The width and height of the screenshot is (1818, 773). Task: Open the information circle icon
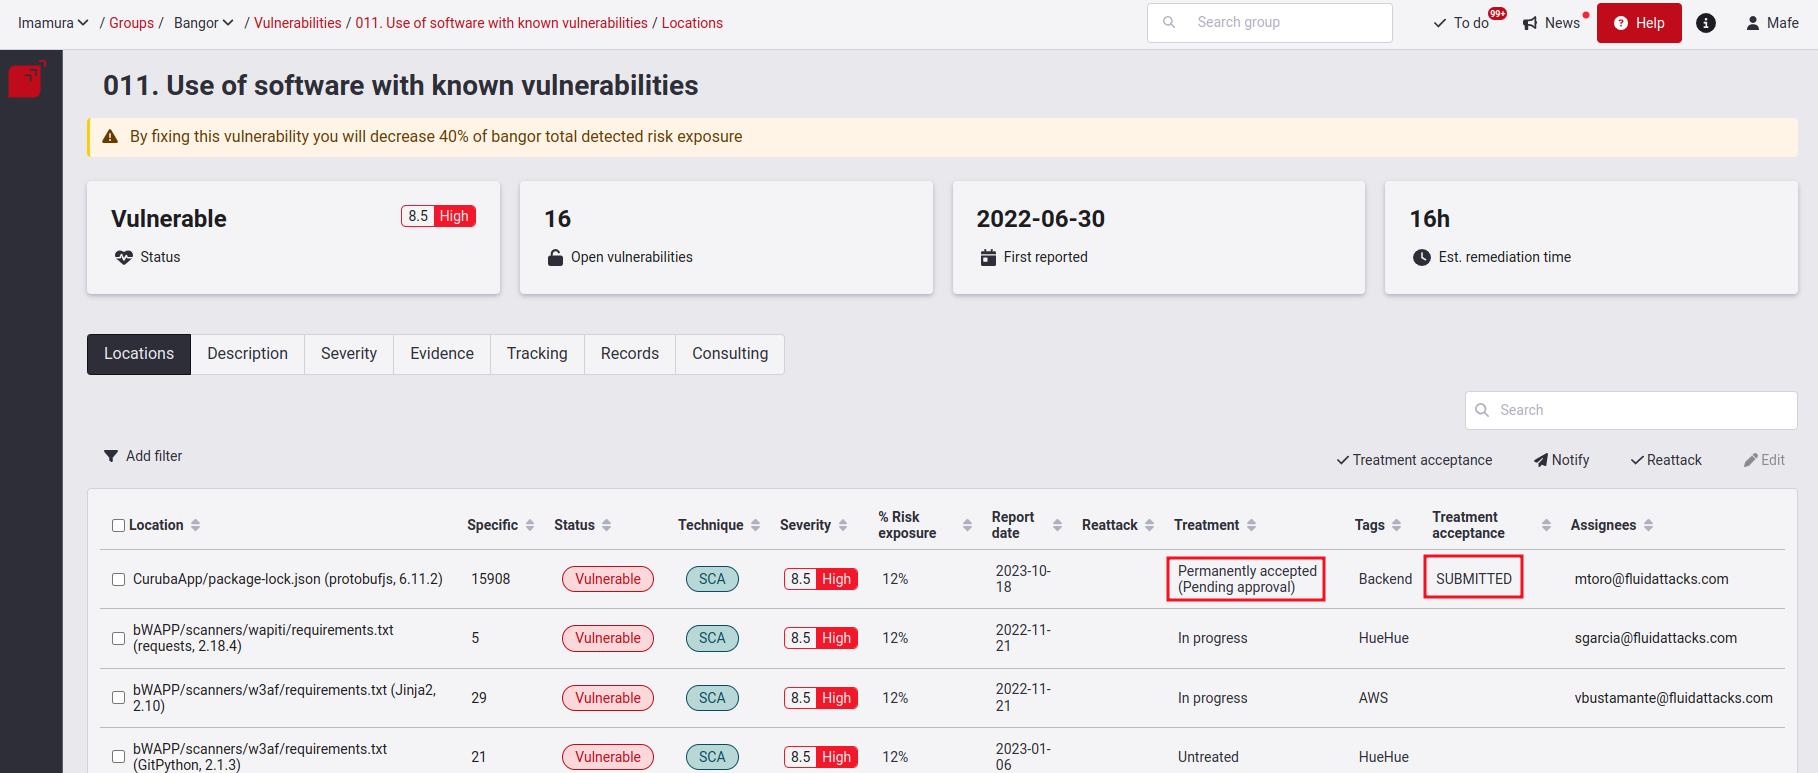[1706, 23]
